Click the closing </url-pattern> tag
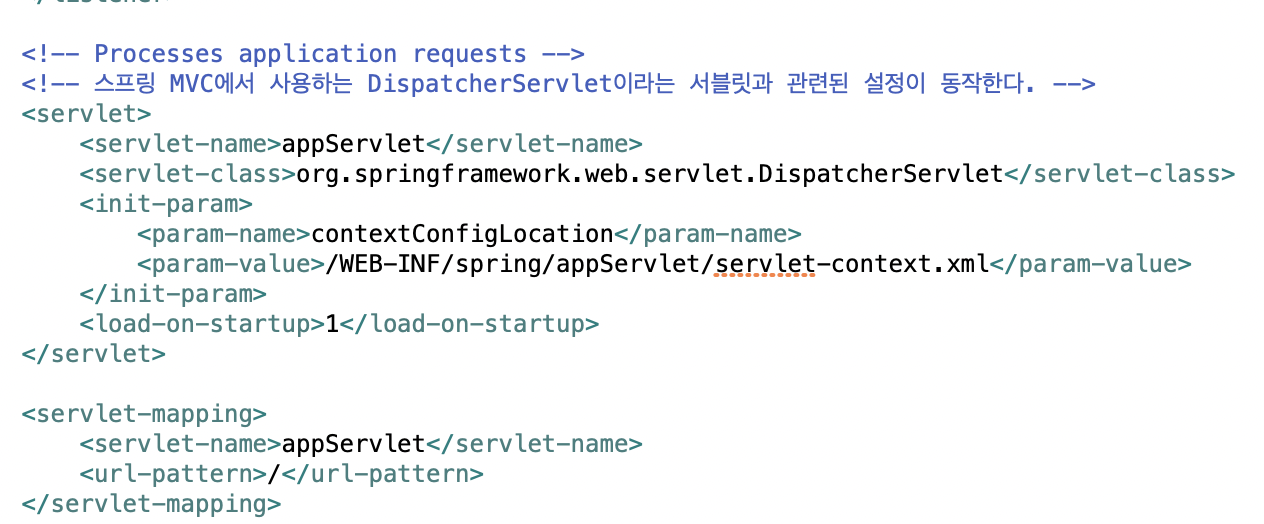 point(383,474)
